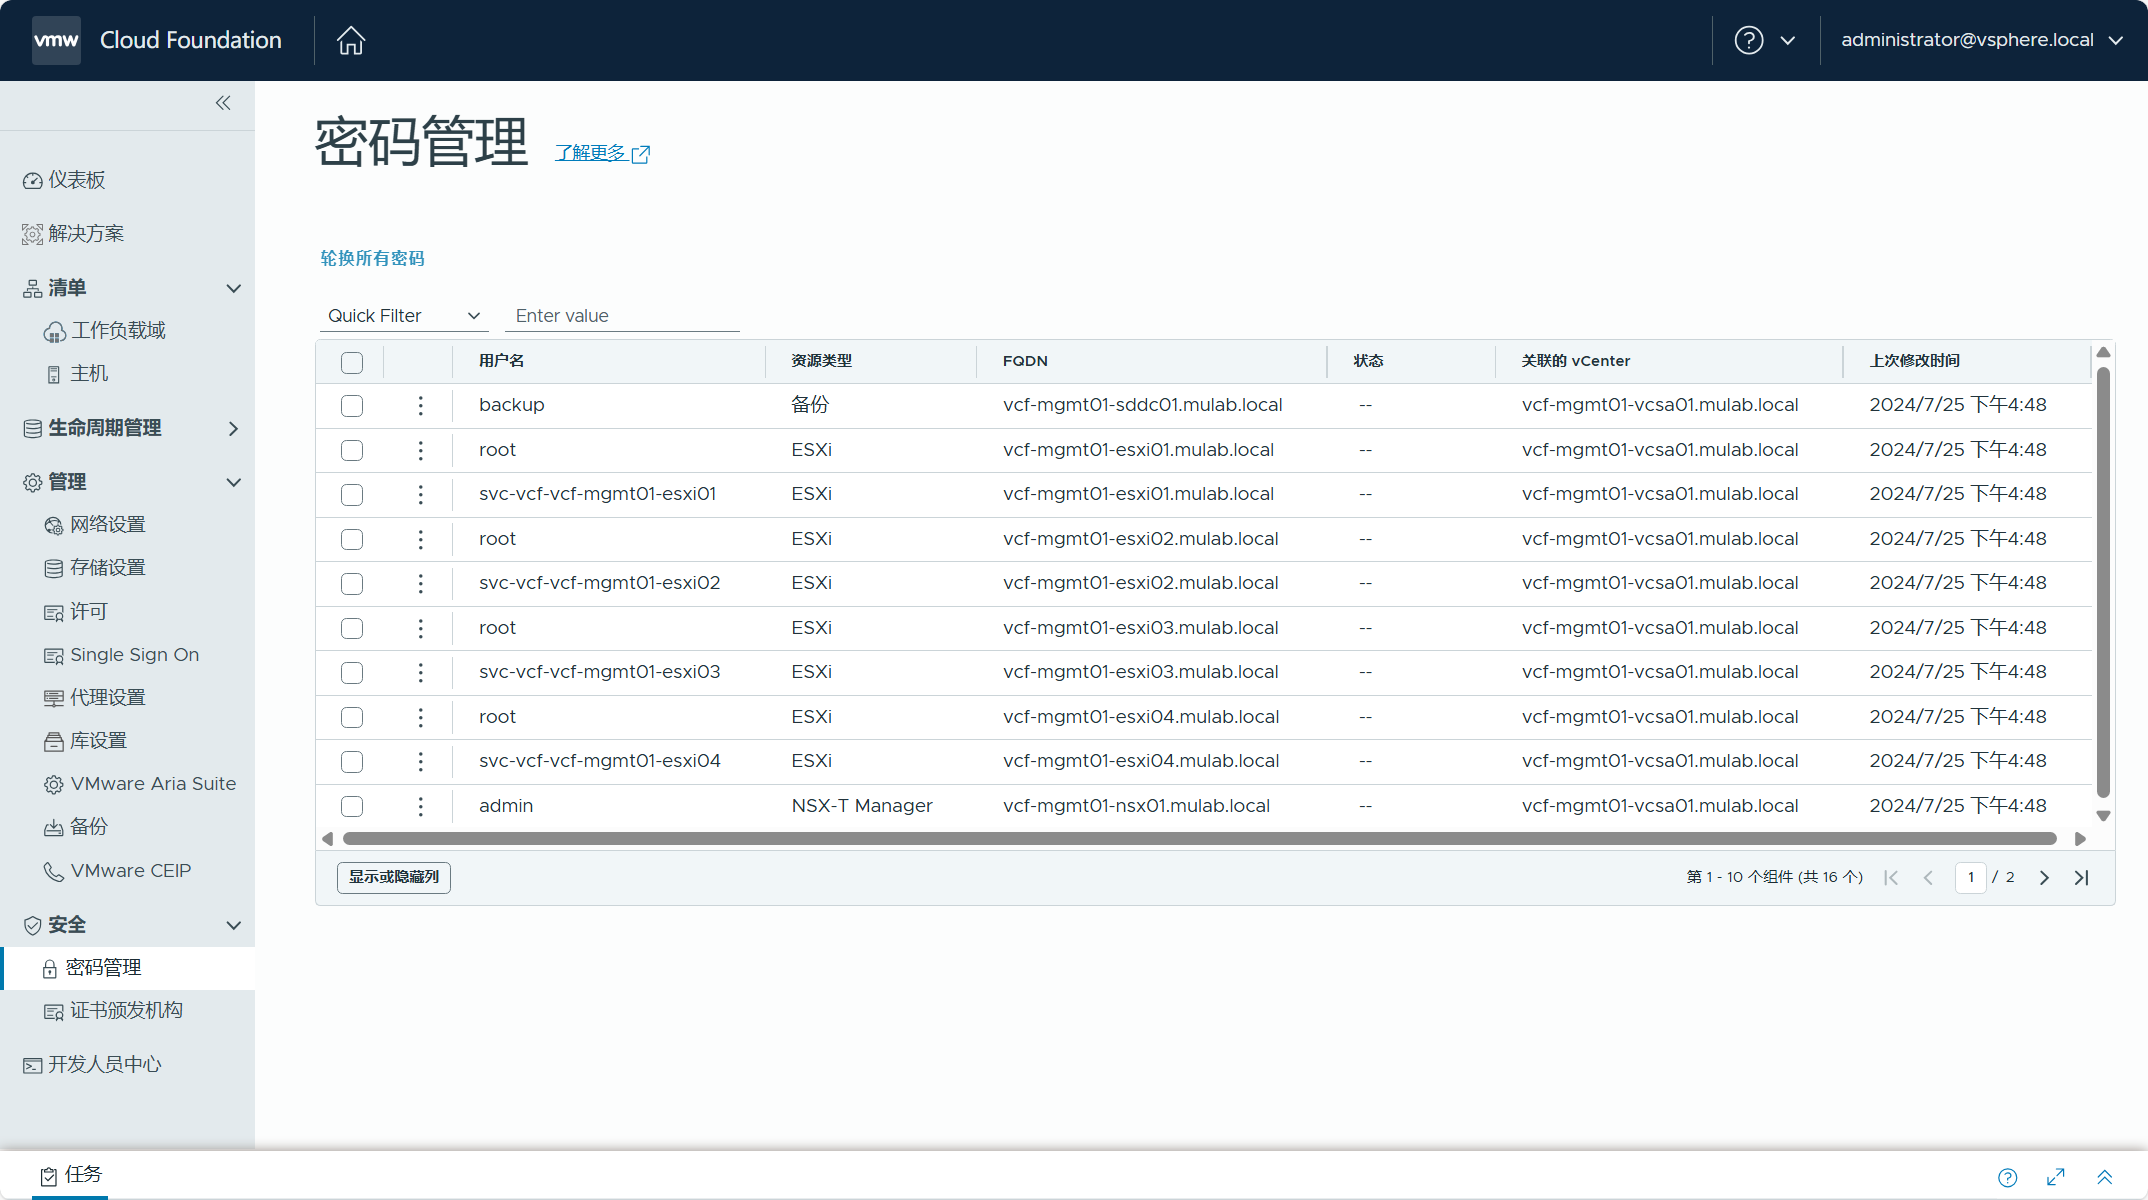The image size is (2148, 1200).
Task: Open actions menu for svc-vcf-vcf-mgmt01-esxi01 row
Action: pyautogui.click(x=420, y=494)
